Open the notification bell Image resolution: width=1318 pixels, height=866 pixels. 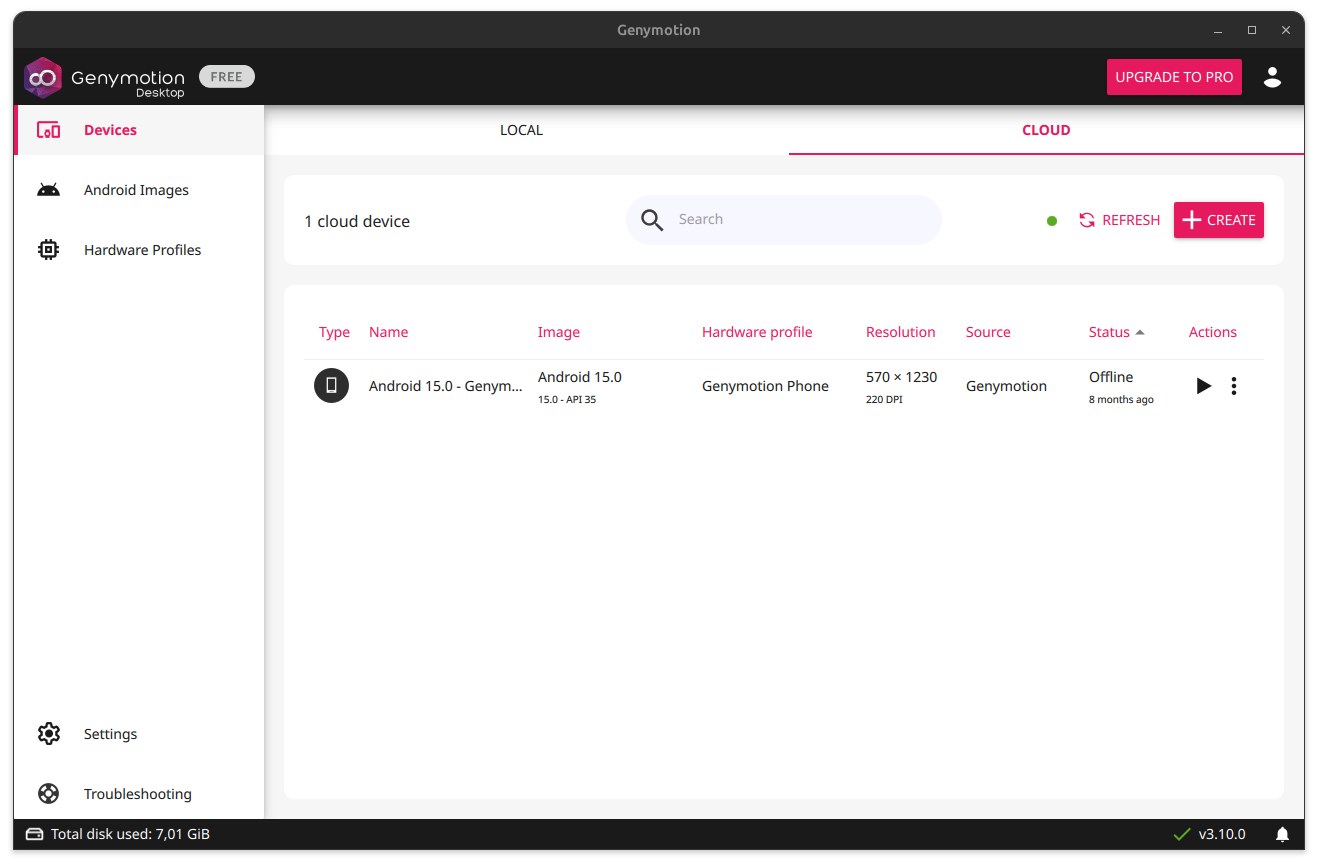1282,833
